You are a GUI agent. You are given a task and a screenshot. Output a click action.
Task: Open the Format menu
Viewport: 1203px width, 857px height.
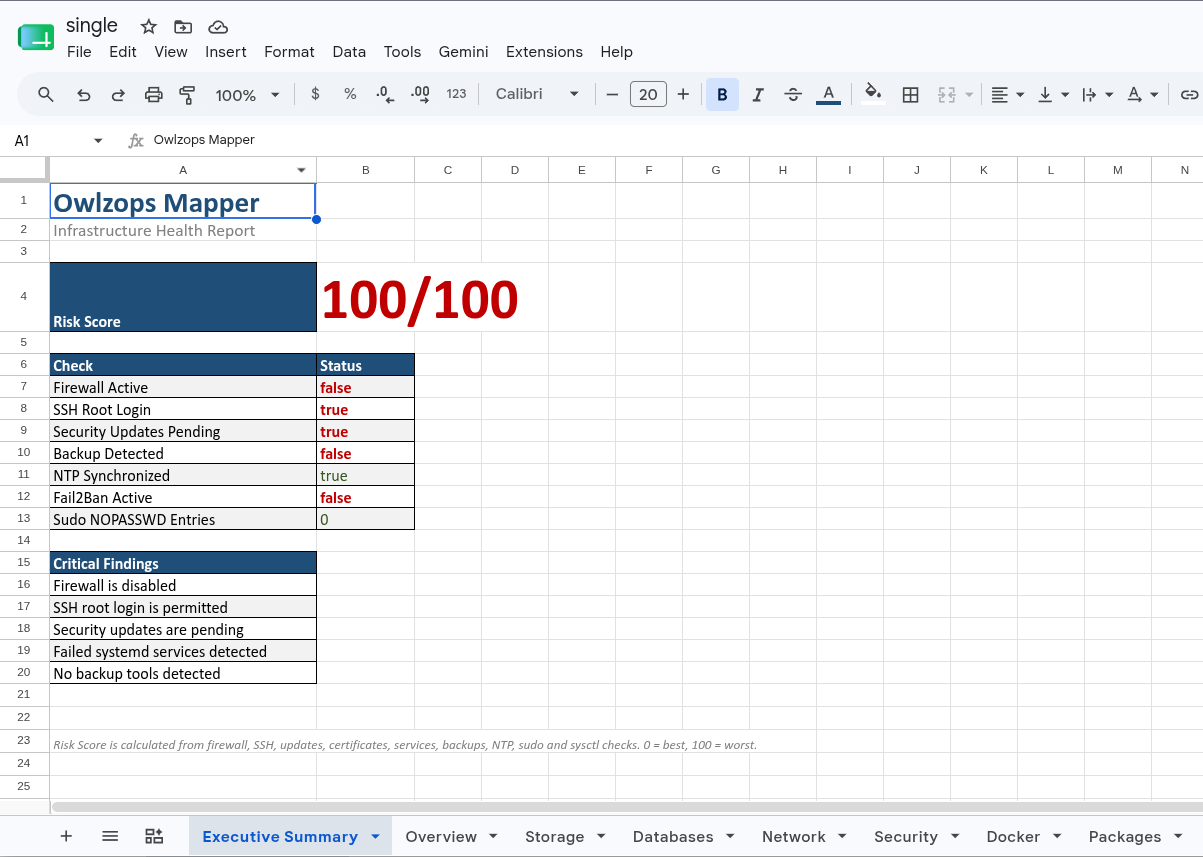289,52
